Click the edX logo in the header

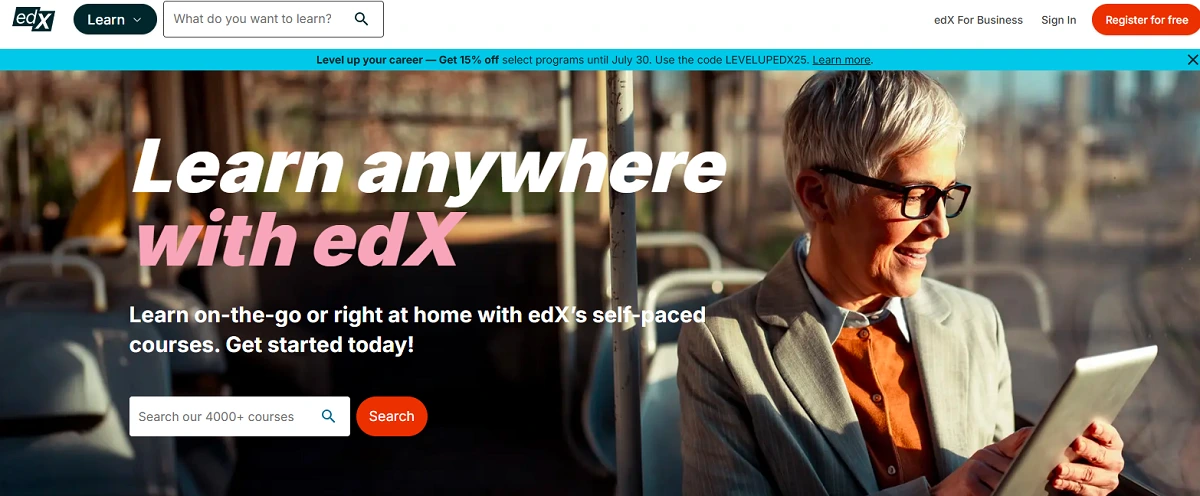click(x=33, y=18)
